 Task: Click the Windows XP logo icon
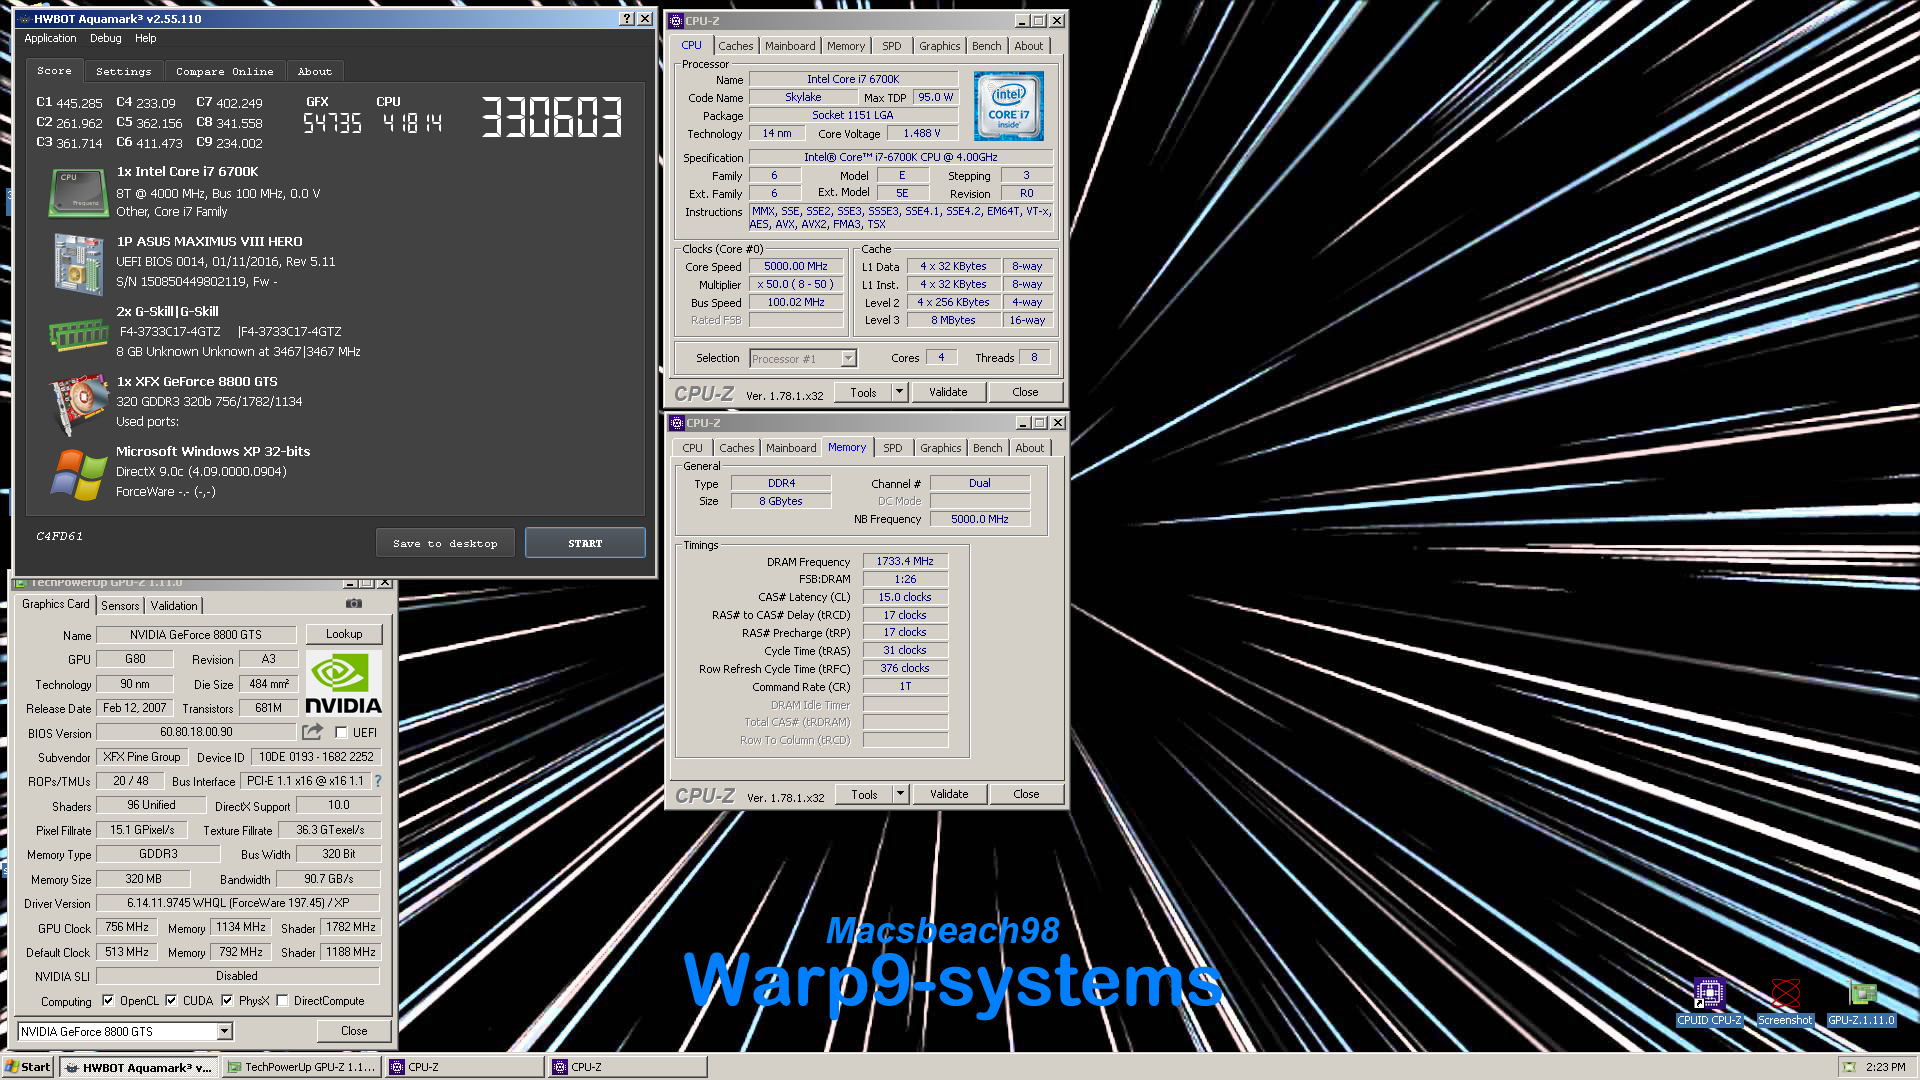[x=78, y=474]
